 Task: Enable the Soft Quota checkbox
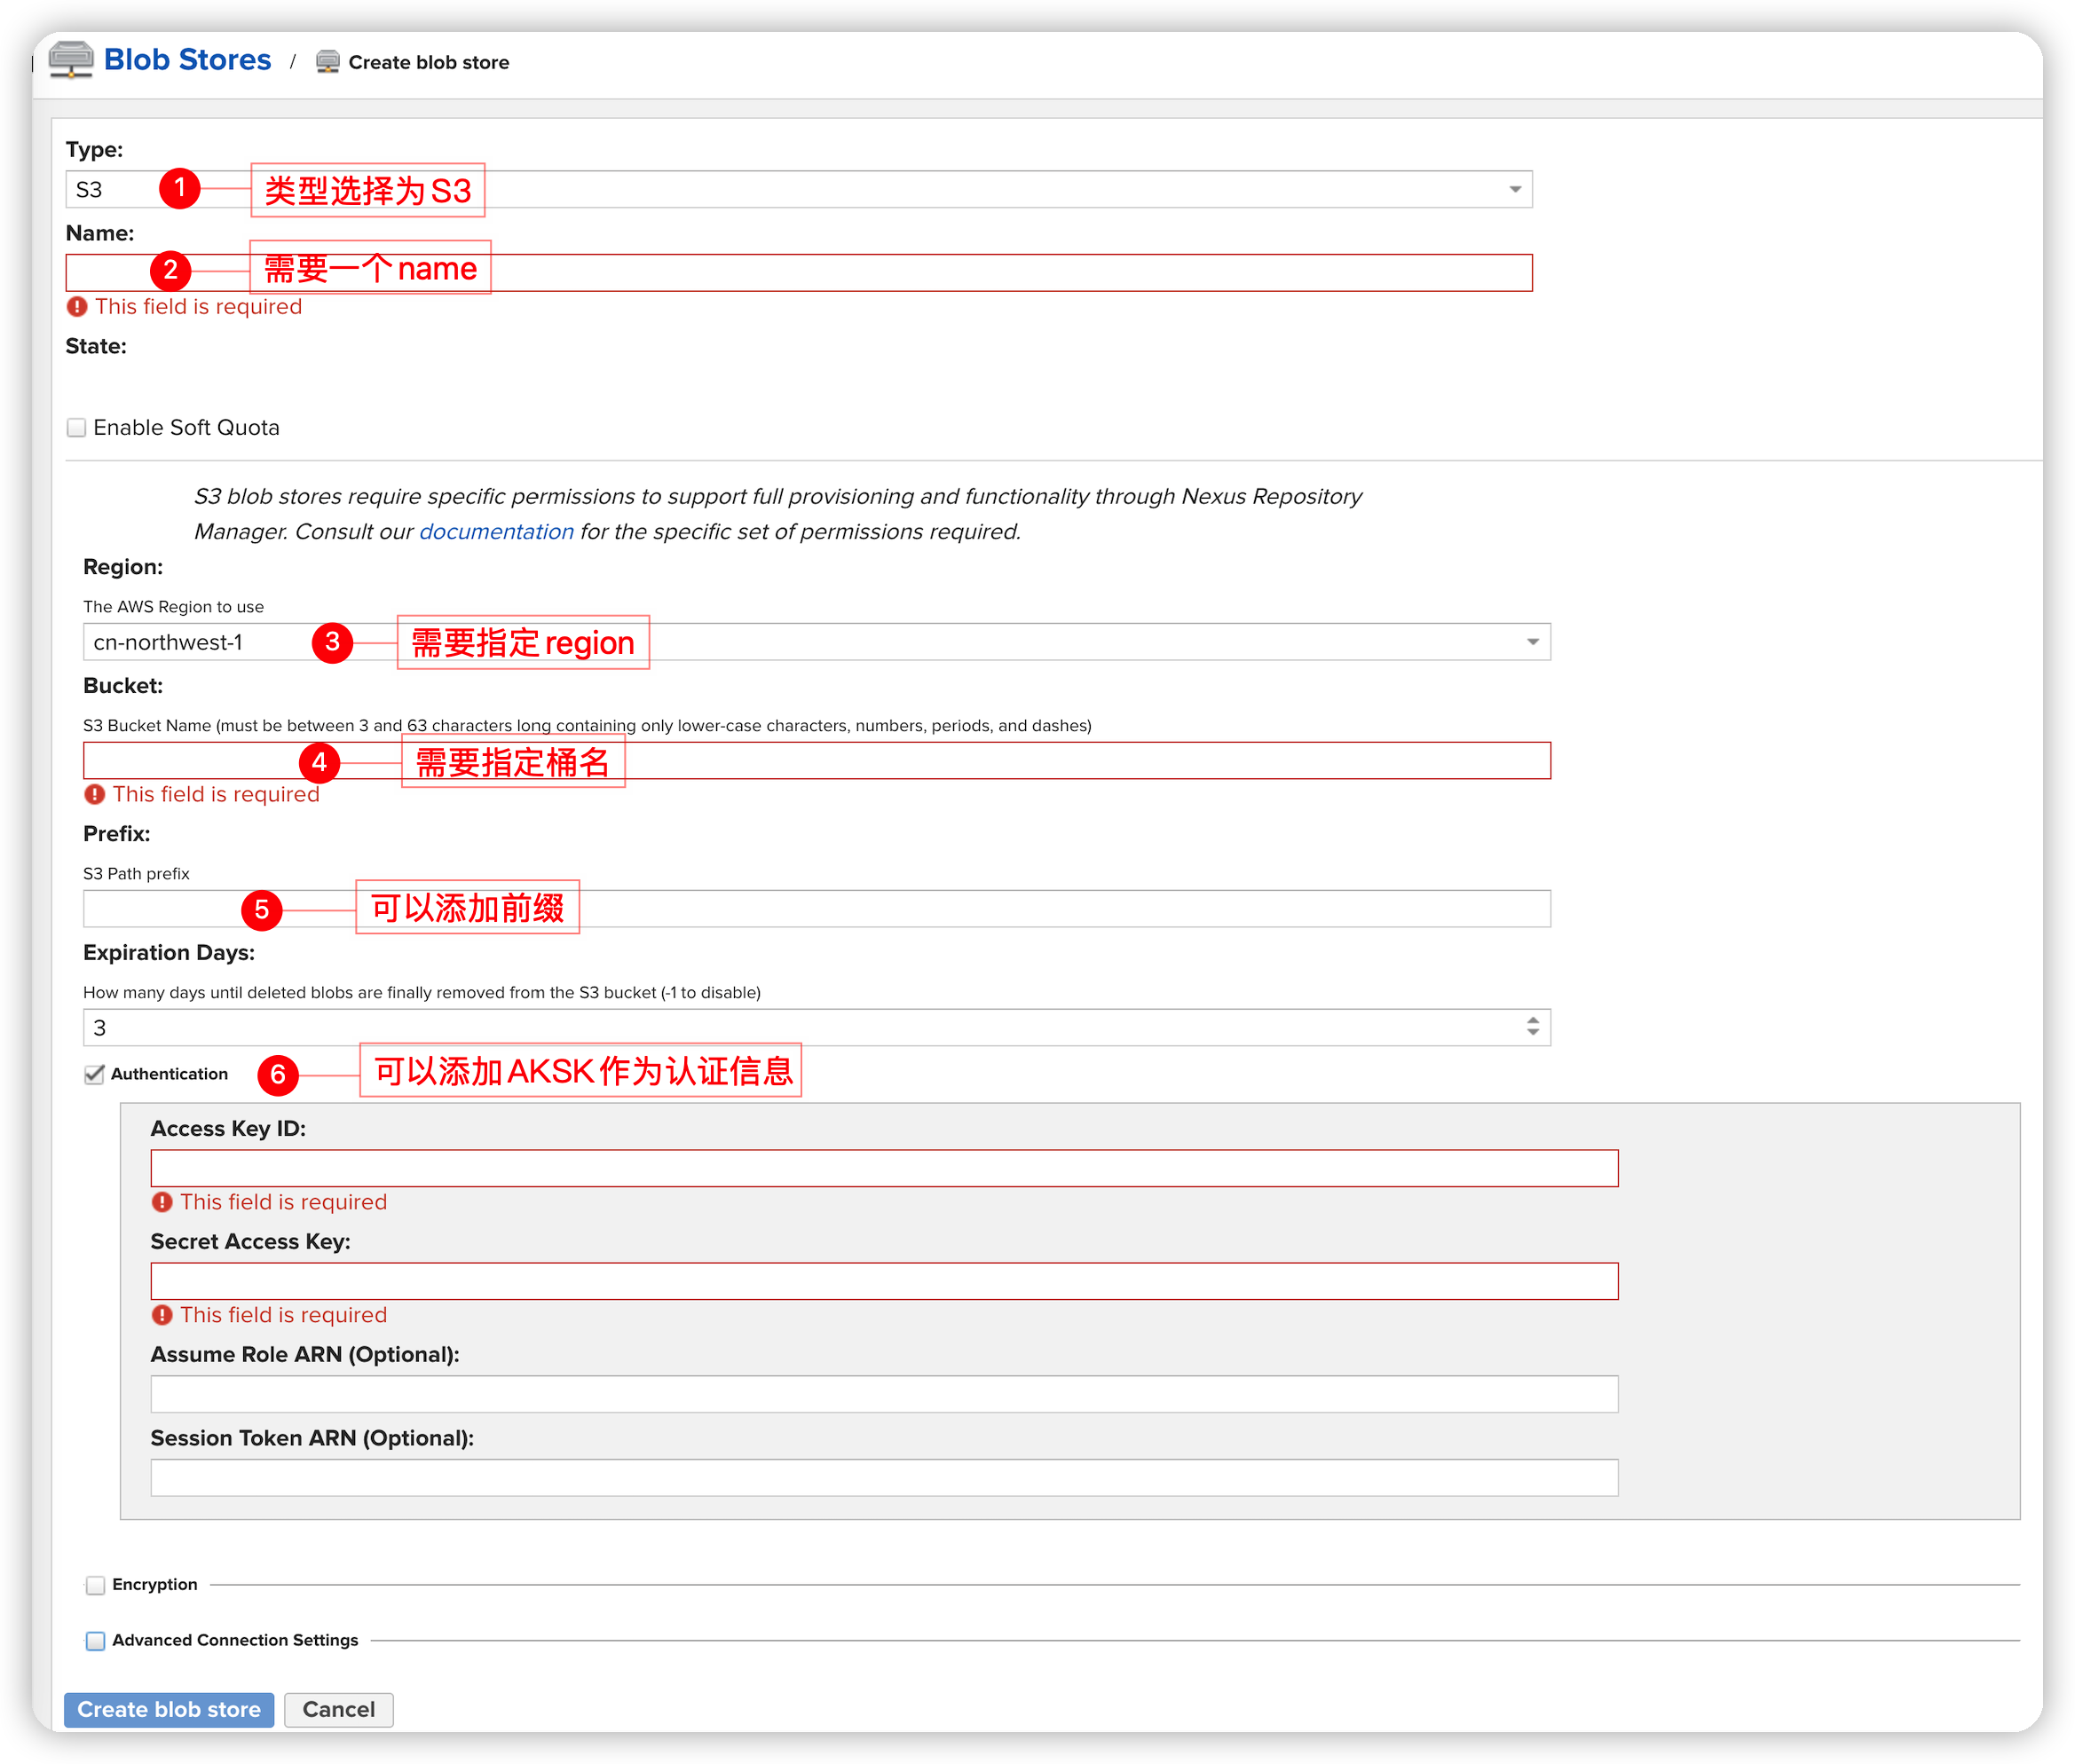(76, 427)
